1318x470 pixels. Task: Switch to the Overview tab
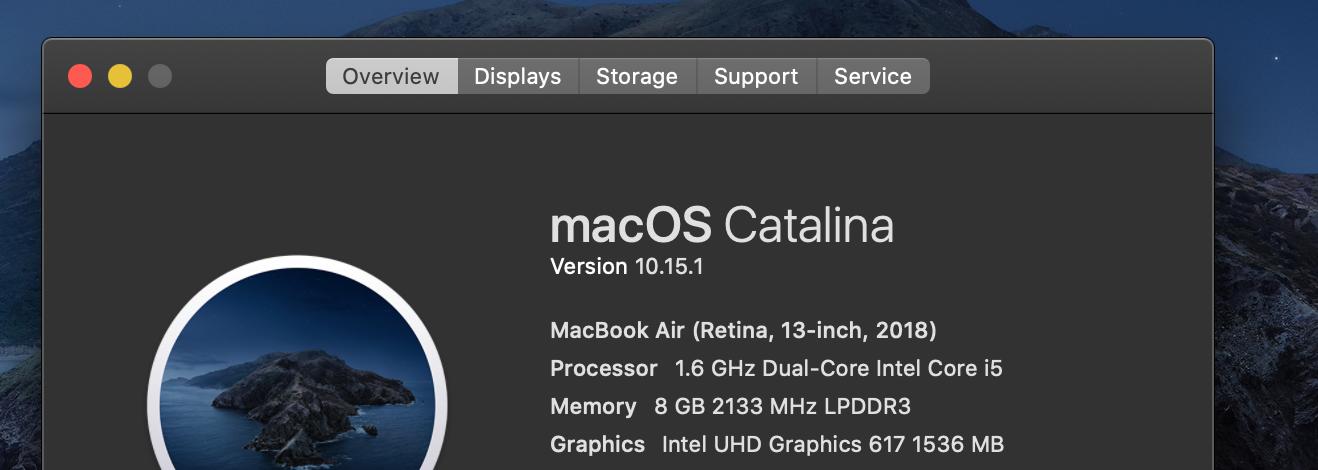[391, 76]
